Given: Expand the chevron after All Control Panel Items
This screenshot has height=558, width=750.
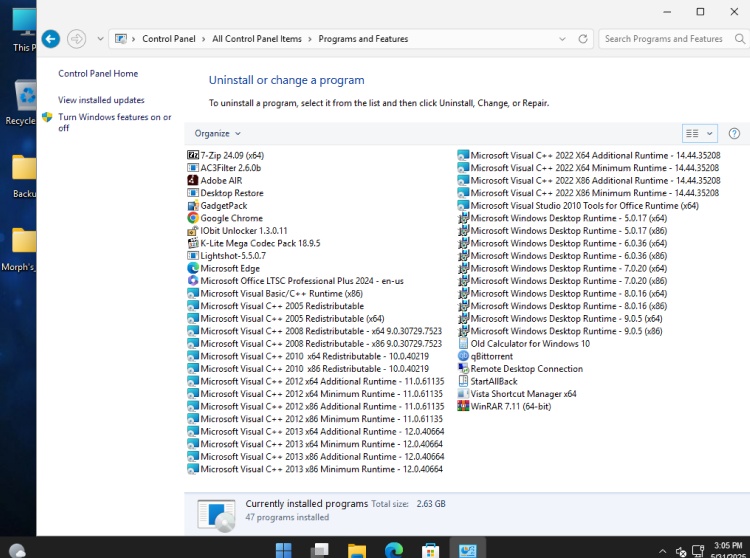Looking at the screenshot, I should (x=309, y=39).
